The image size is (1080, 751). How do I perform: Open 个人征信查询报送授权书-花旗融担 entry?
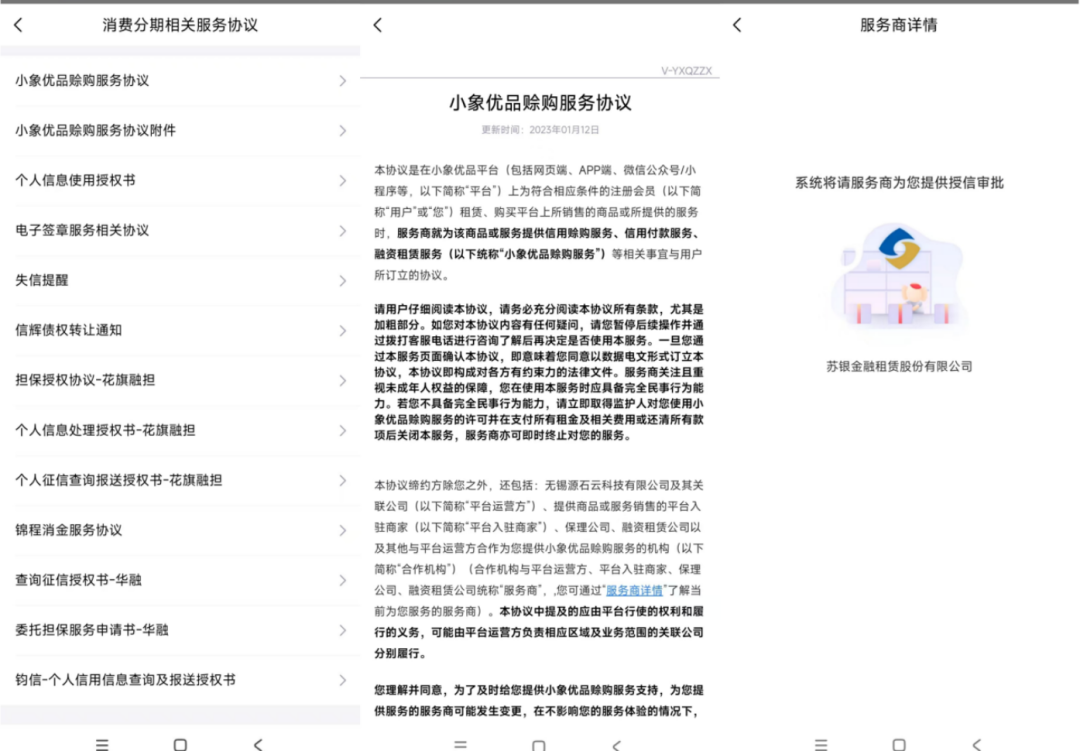[x=180, y=480]
